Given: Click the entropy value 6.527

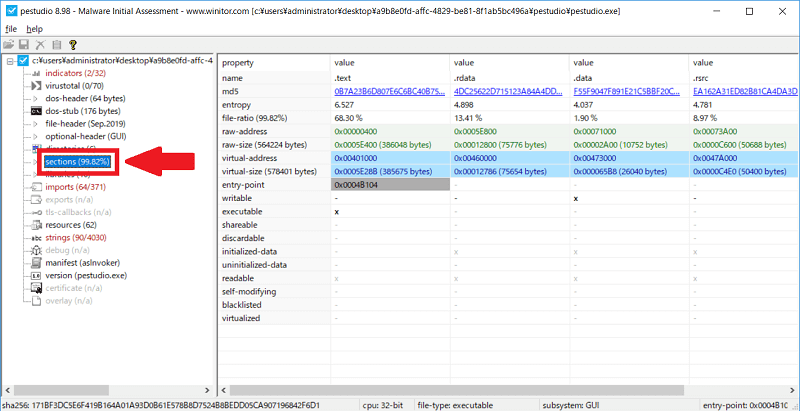Looking at the screenshot, I should click(344, 105).
